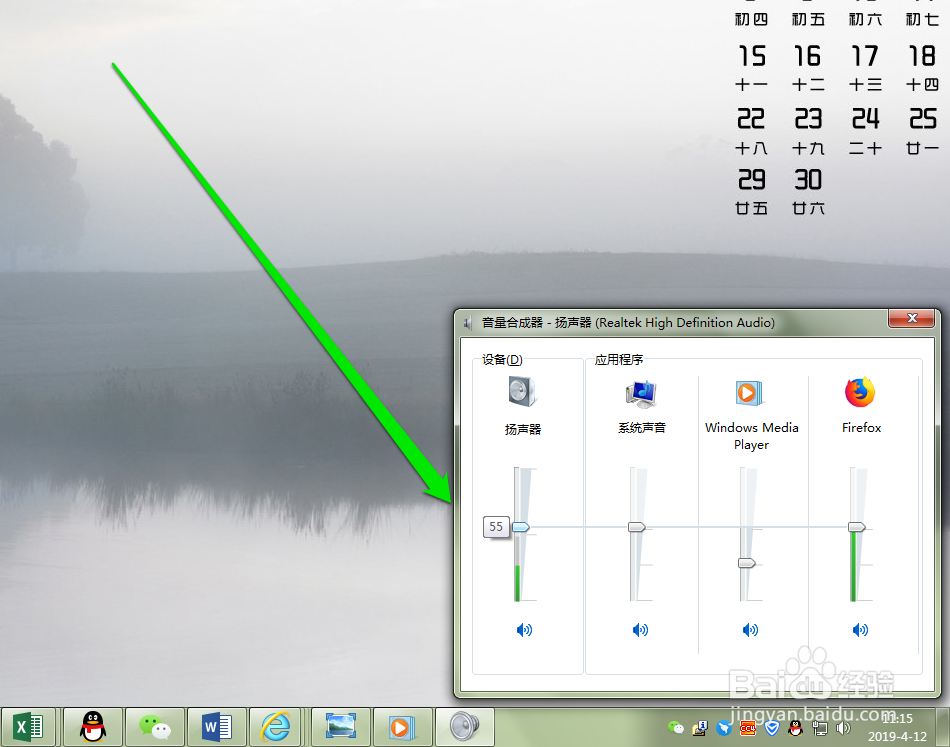
Task: Mute the 扬声器 speaker device
Action: [524, 630]
